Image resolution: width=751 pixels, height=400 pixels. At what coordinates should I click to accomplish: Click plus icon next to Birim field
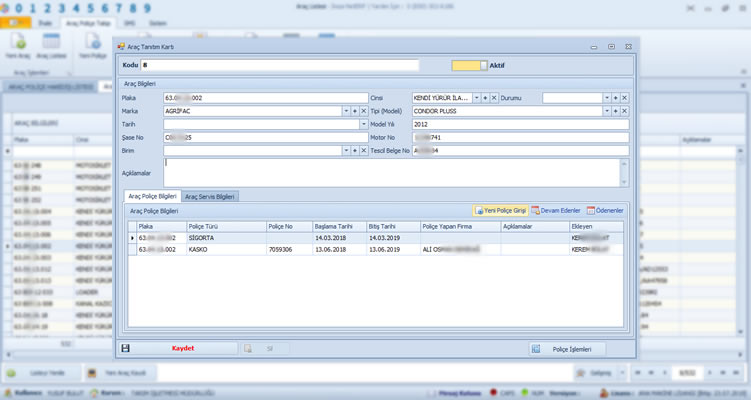[355, 150]
